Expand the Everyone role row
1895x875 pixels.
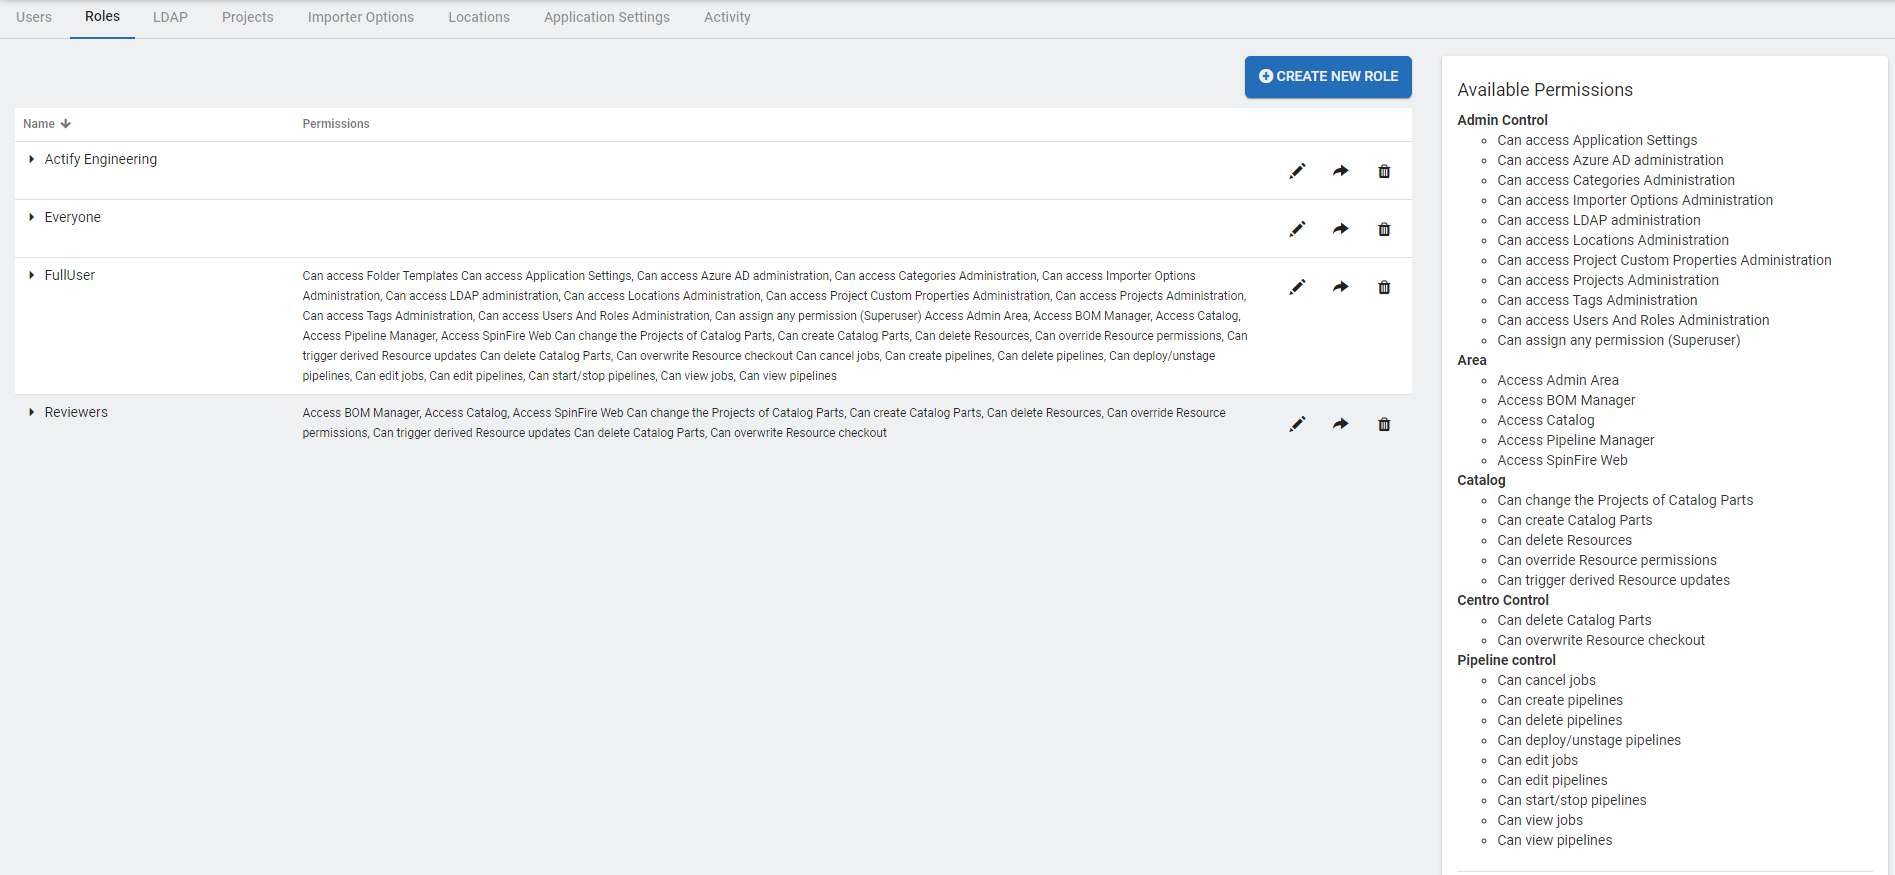click(32, 217)
